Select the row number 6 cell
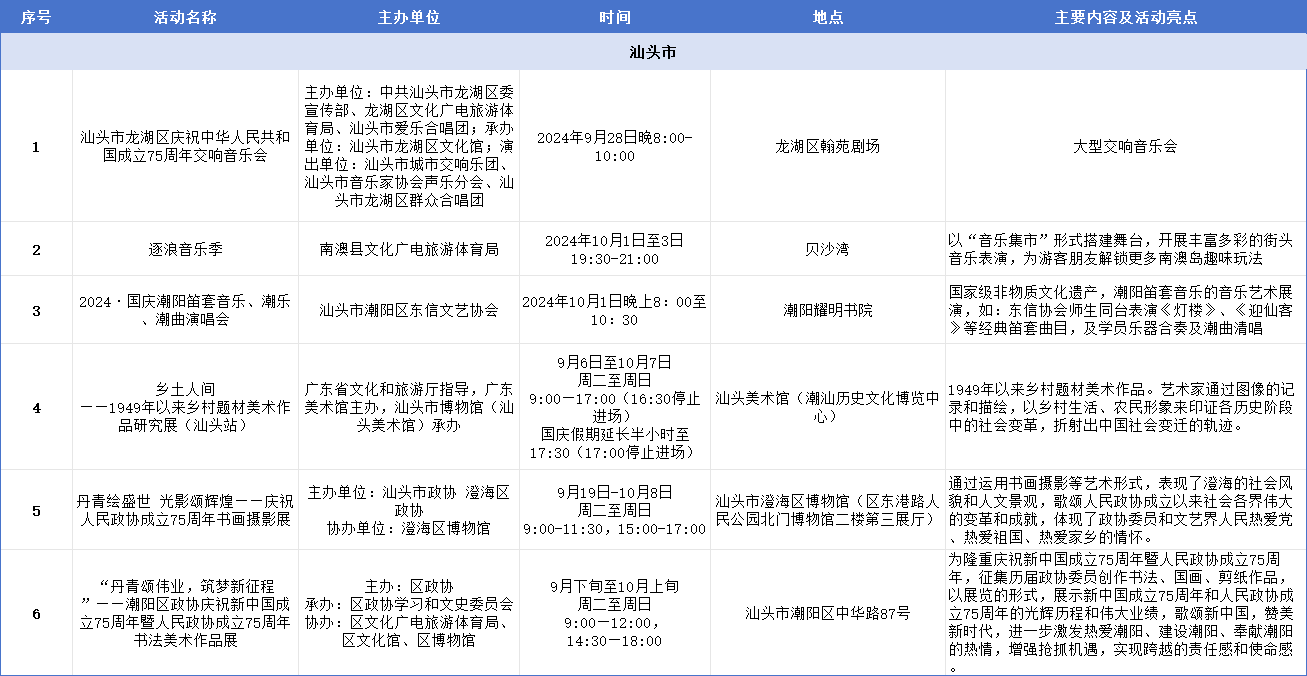This screenshot has height=676, width=1307. point(36,613)
